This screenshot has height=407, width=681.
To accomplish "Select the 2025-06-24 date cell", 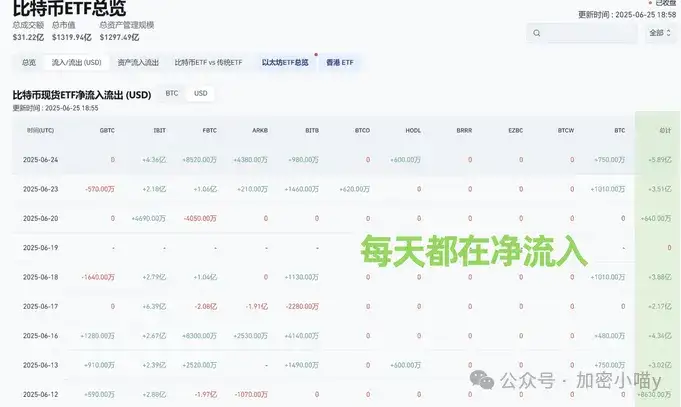I will coord(40,160).
